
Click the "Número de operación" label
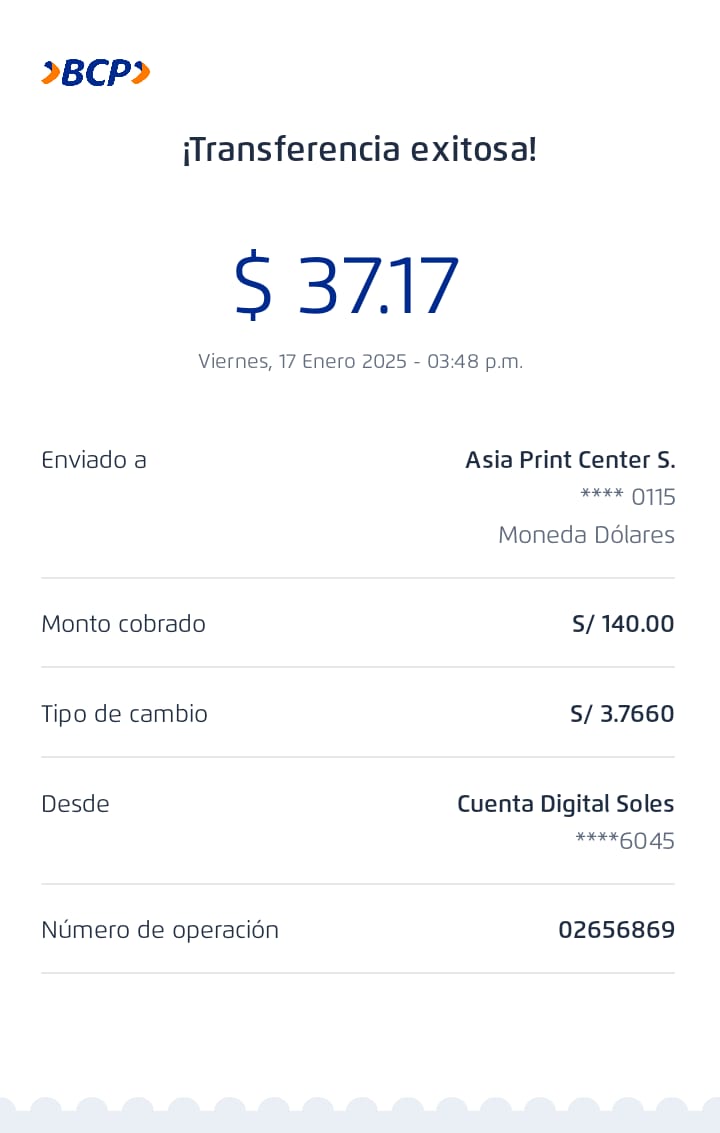[x=160, y=930]
